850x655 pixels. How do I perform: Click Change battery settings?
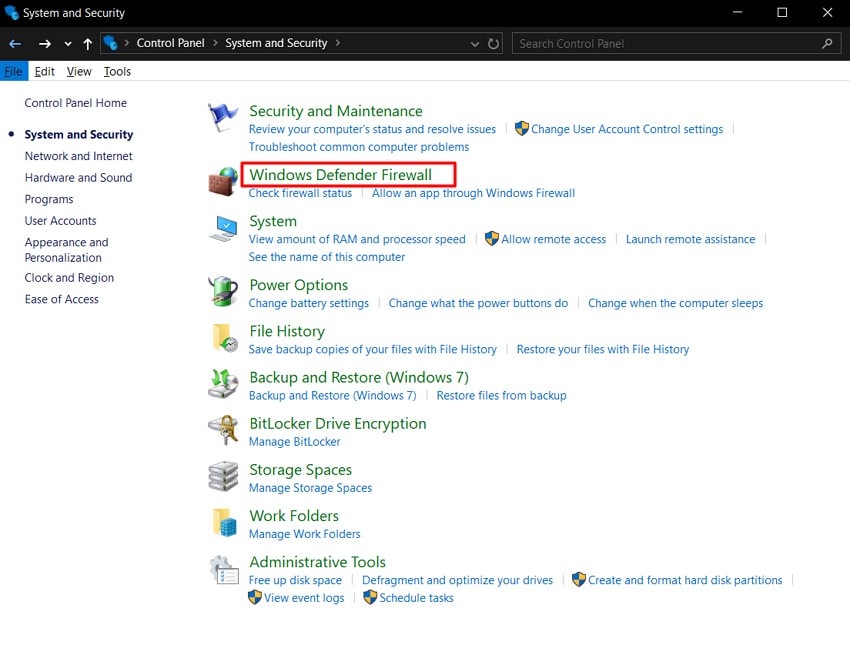point(309,303)
